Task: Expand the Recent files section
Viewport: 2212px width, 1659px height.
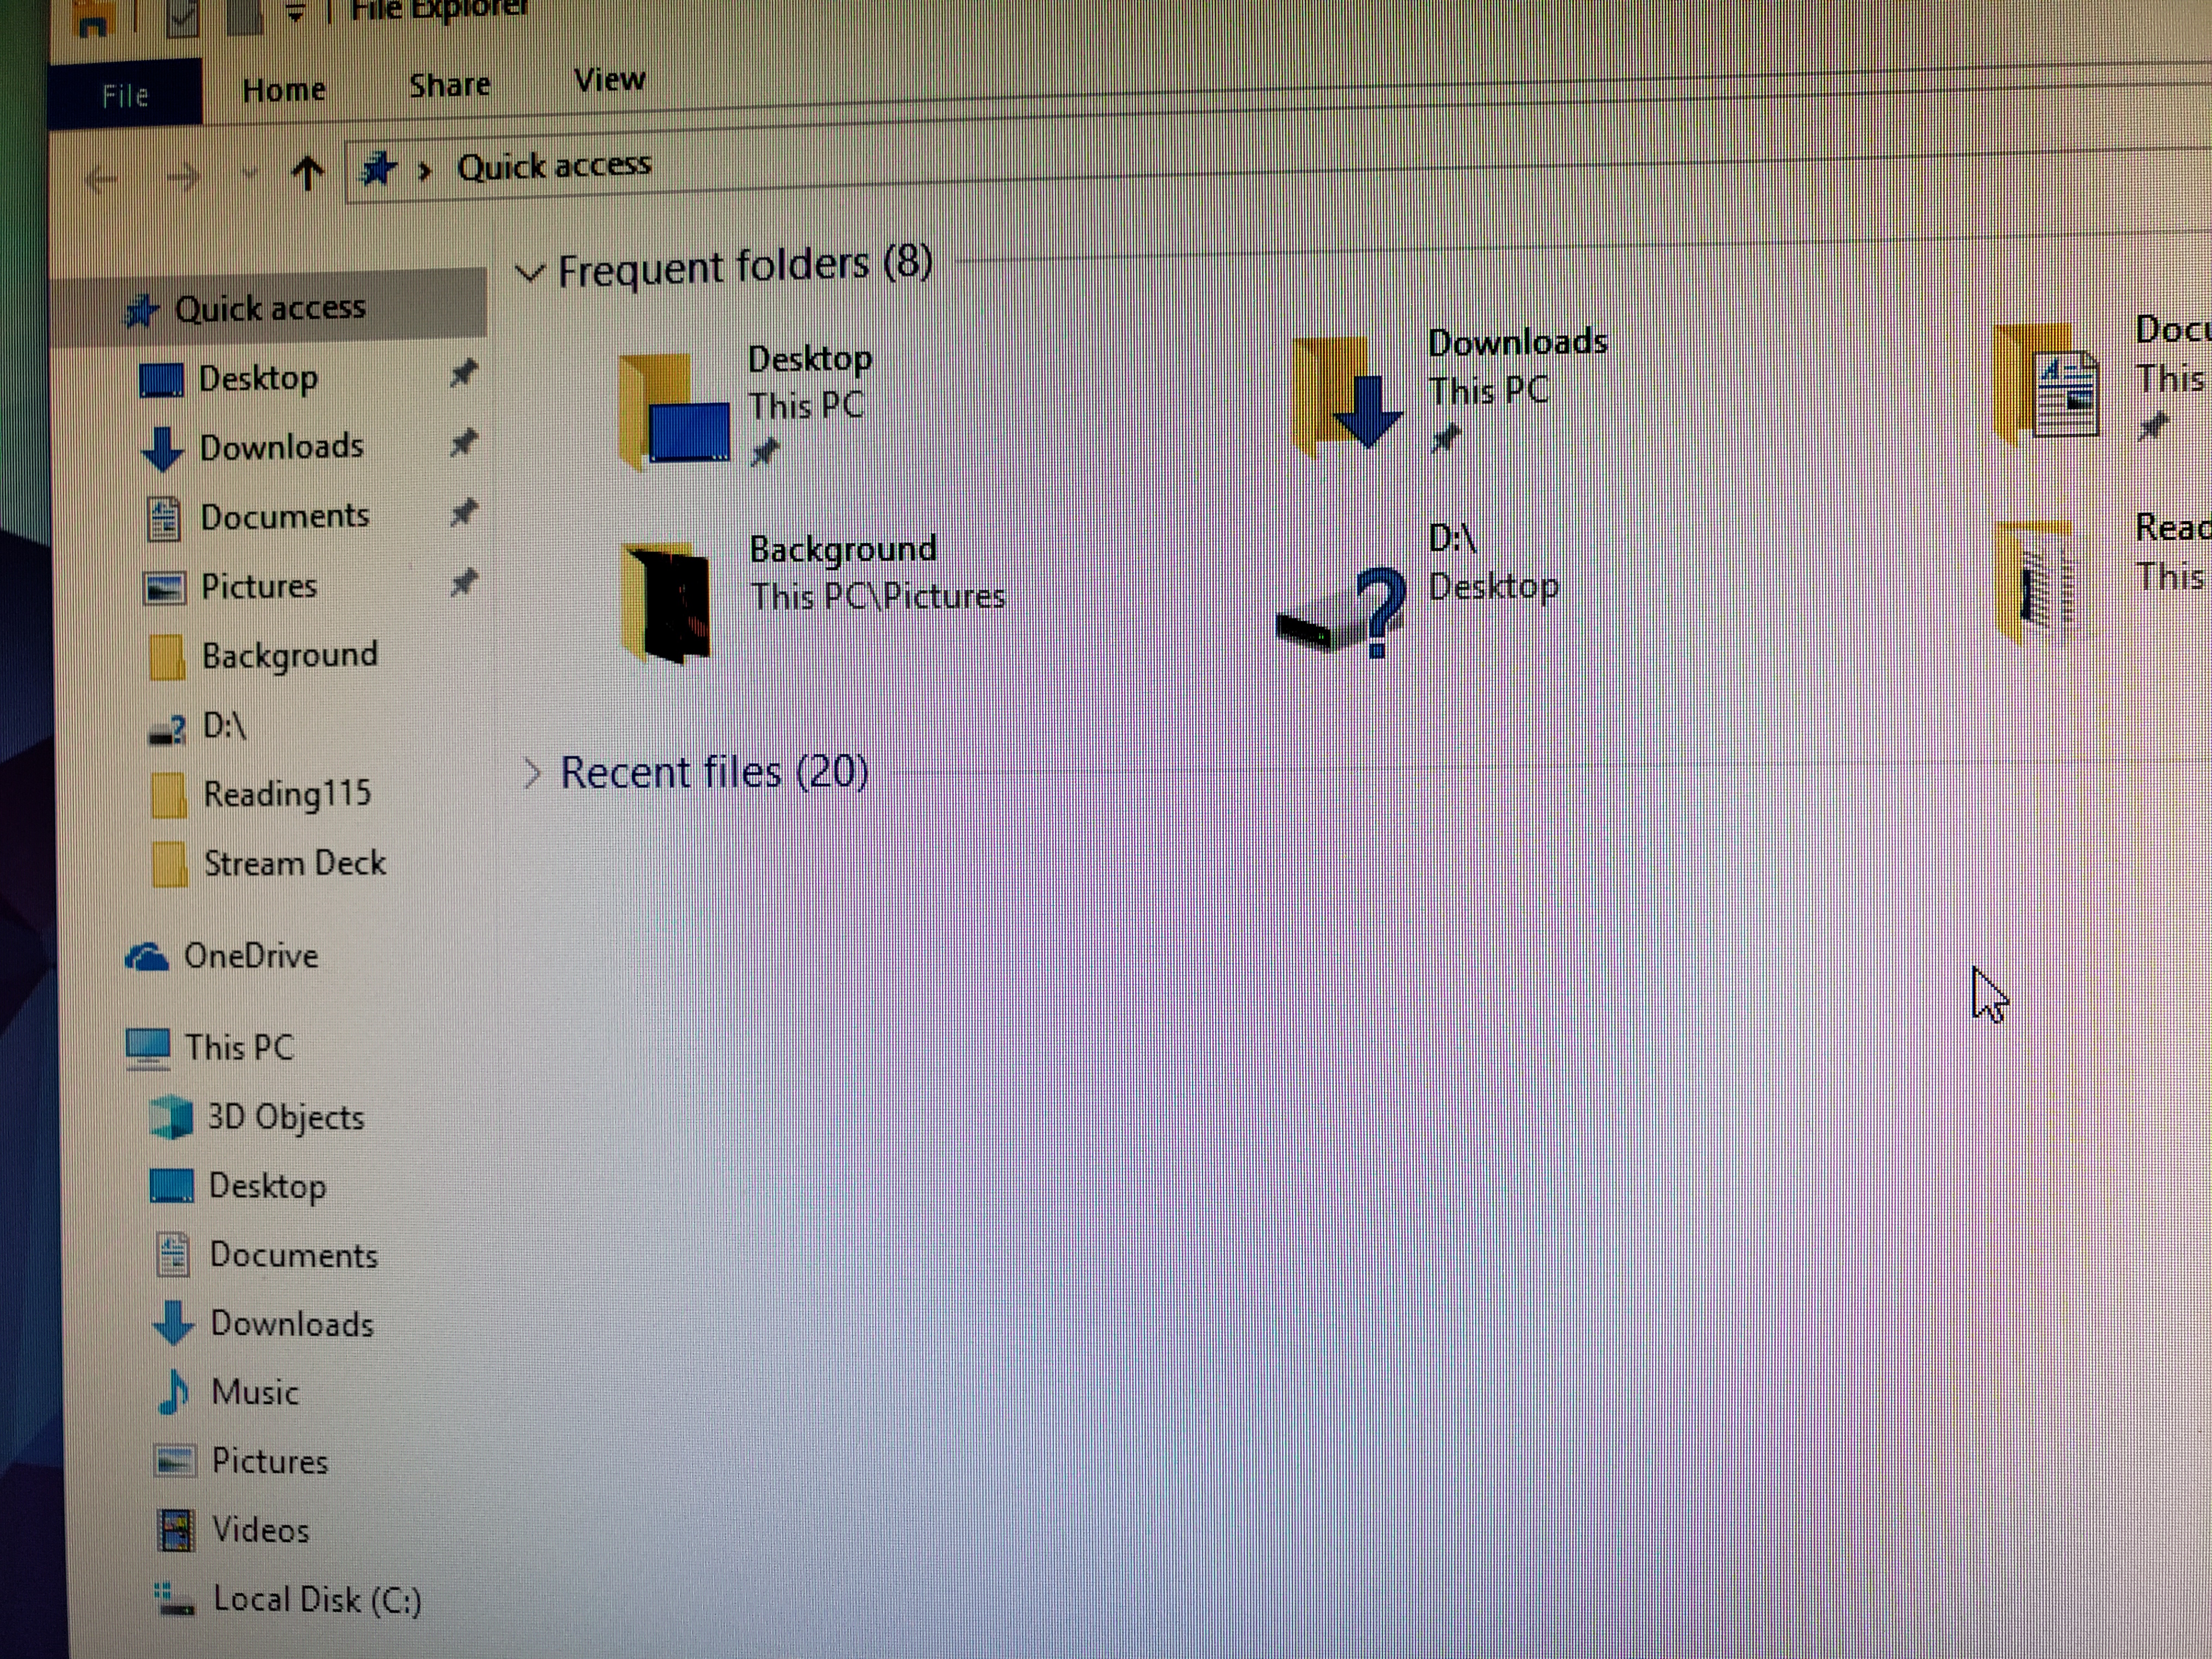Action: tap(533, 772)
